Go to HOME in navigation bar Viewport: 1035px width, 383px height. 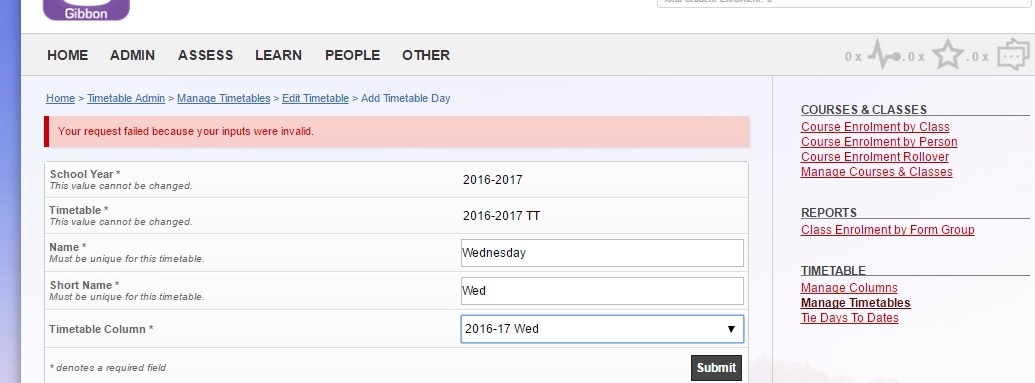click(x=67, y=55)
